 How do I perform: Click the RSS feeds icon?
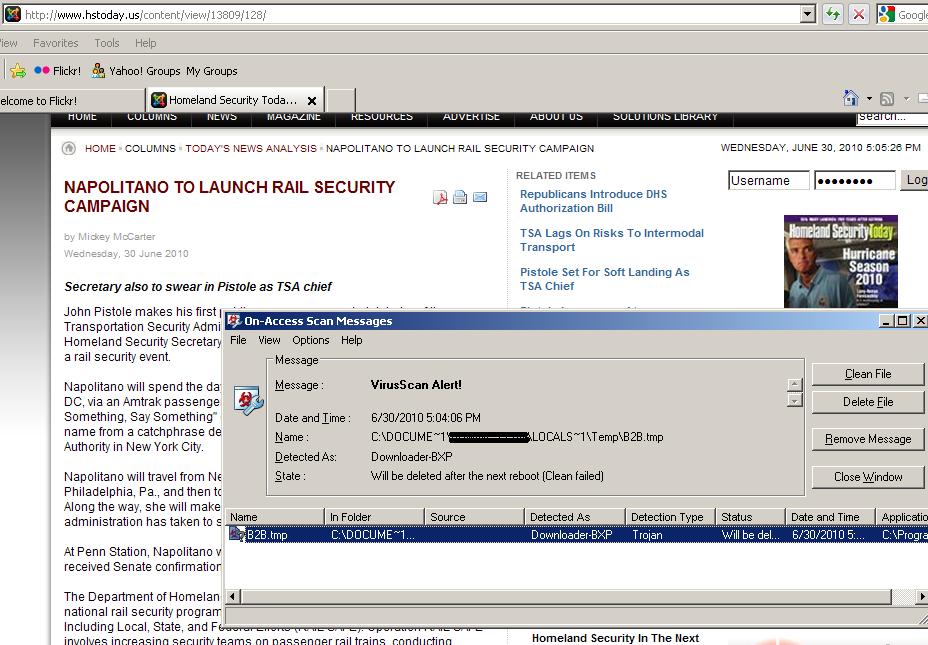887,98
